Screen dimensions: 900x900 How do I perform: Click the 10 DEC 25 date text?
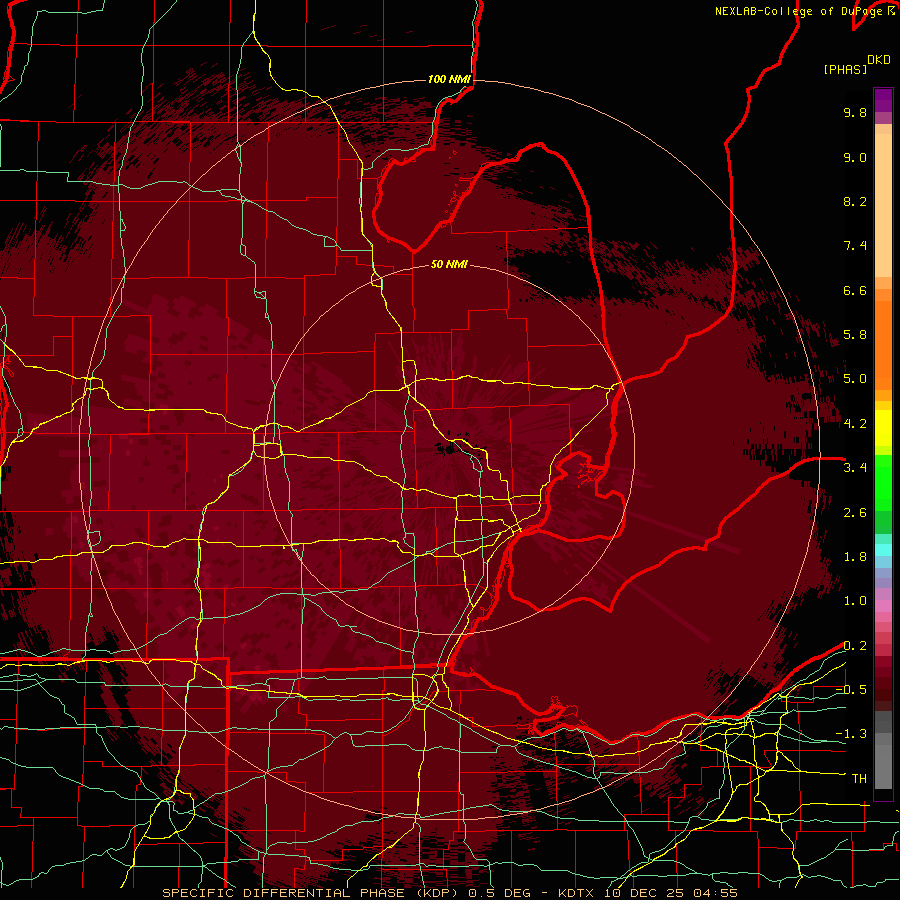click(646, 893)
